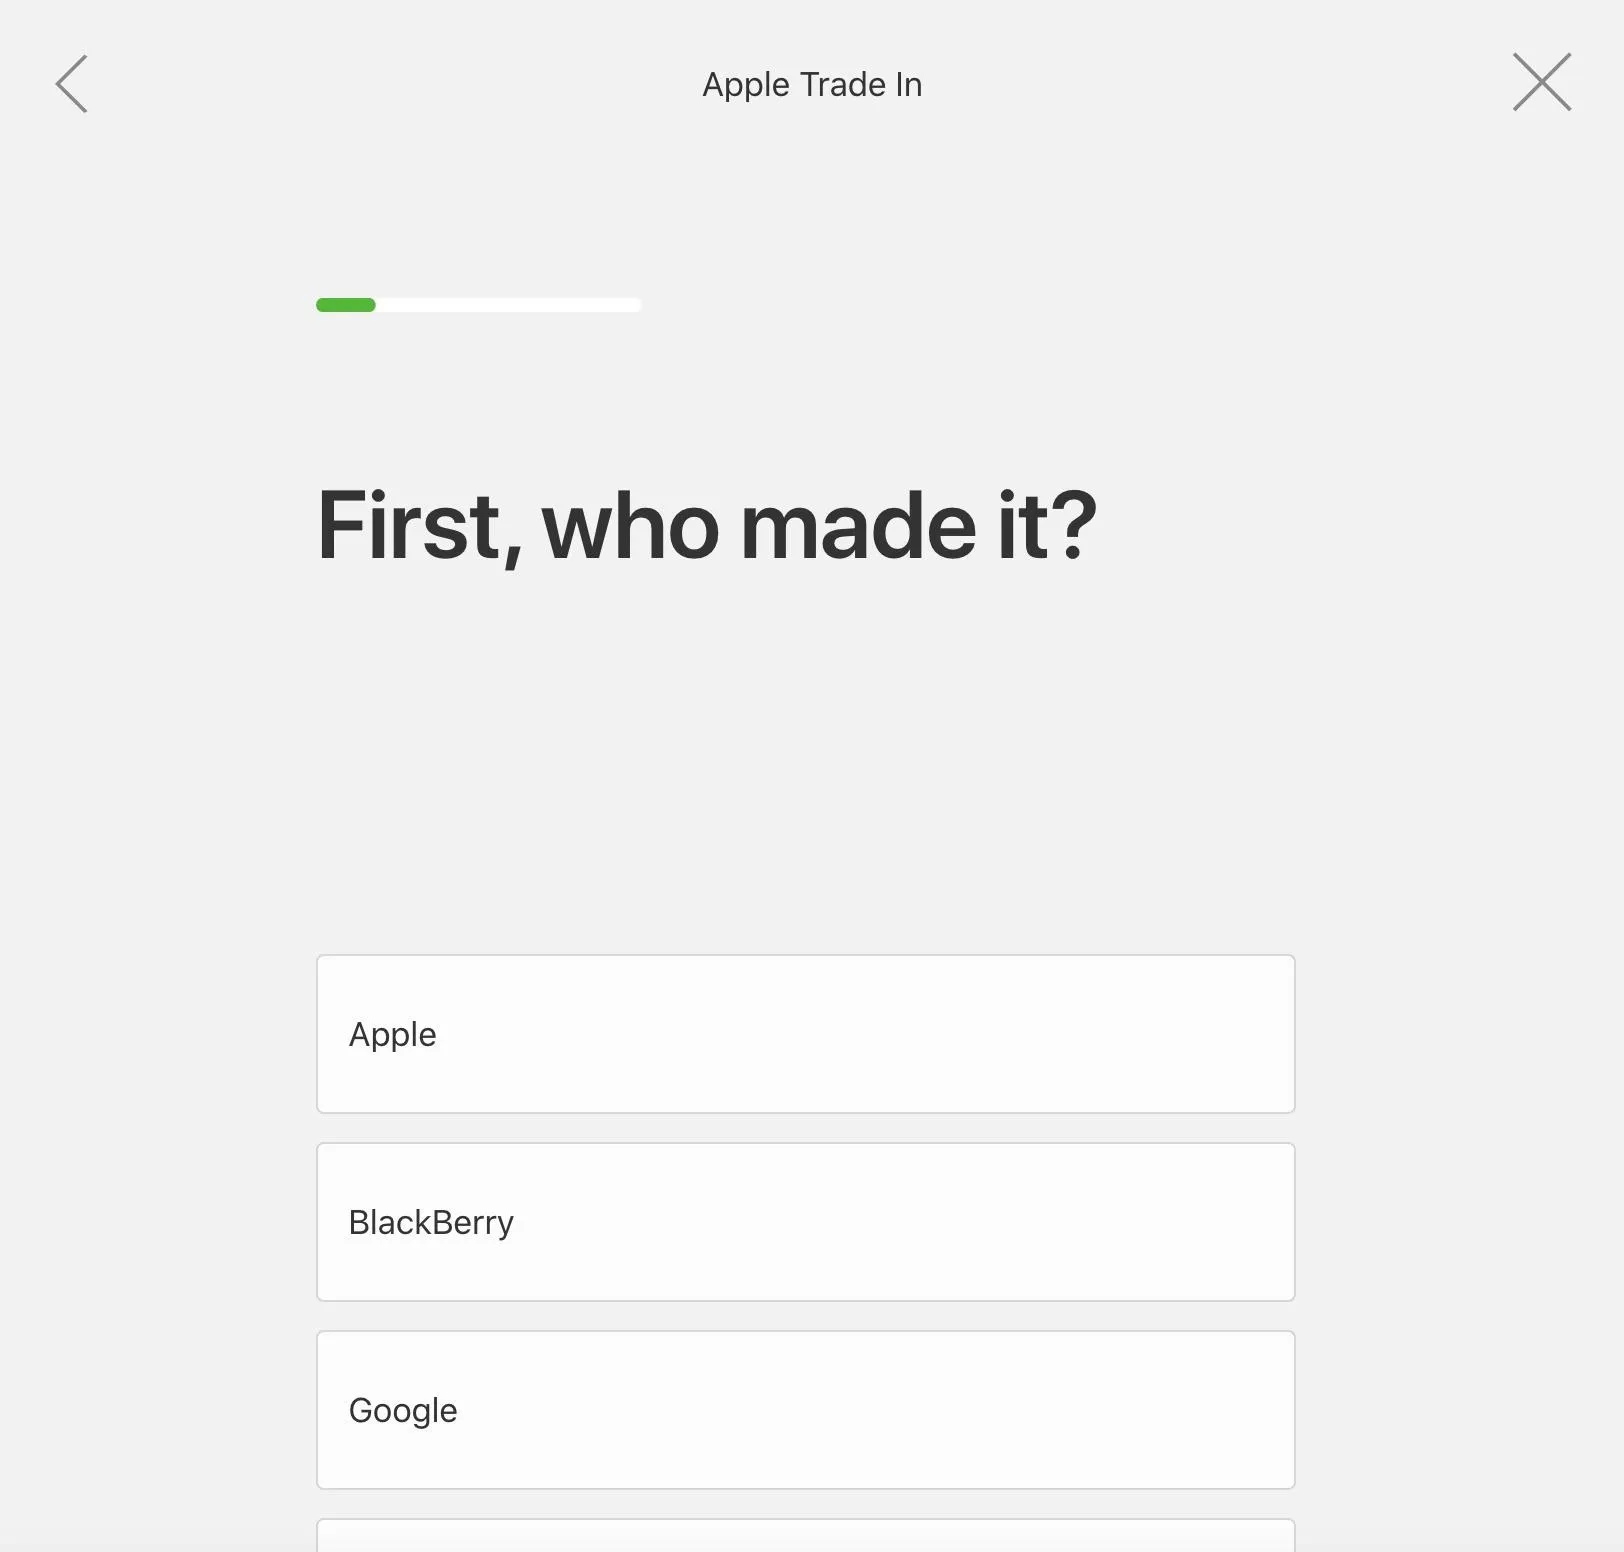Click the question mark in the heading
The width and height of the screenshot is (1624, 1552).
pyautogui.click(x=1078, y=526)
